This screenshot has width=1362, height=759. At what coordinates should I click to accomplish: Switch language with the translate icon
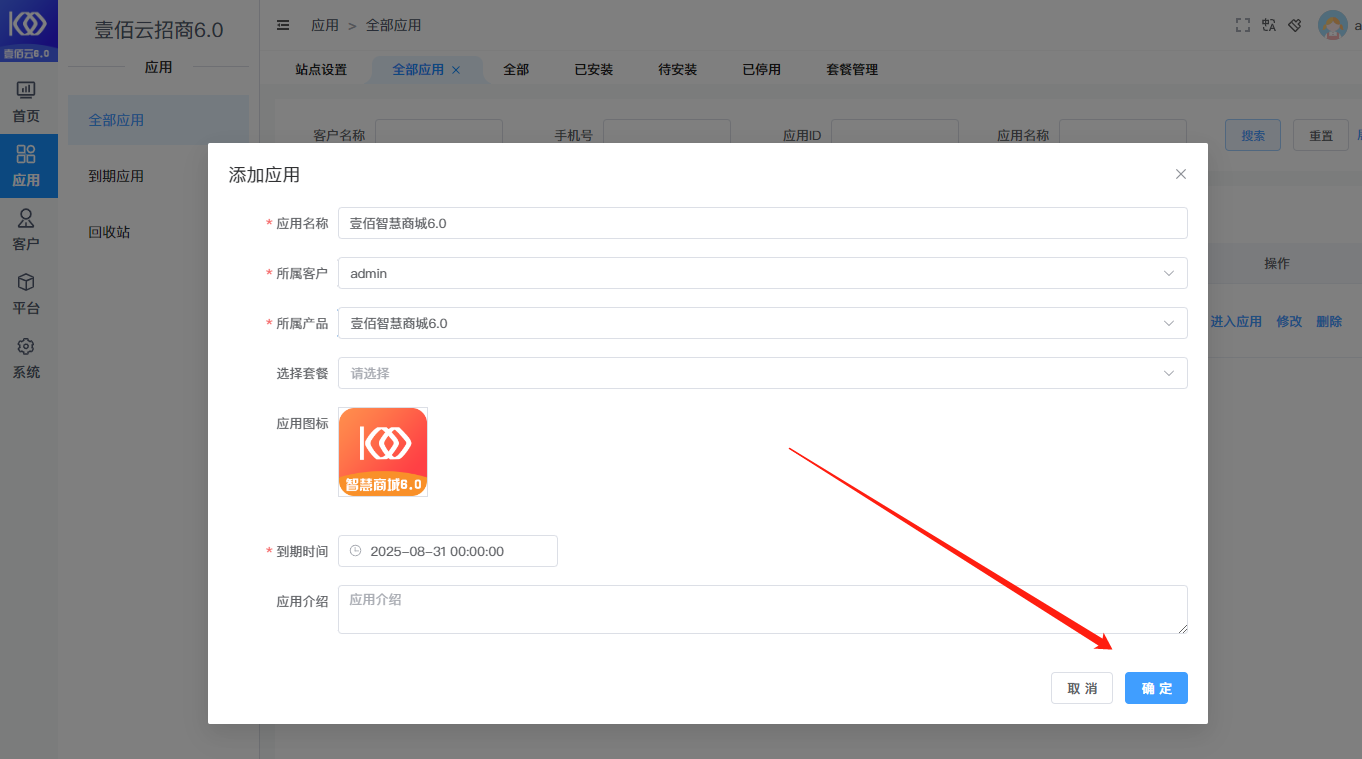(x=1269, y=25)
